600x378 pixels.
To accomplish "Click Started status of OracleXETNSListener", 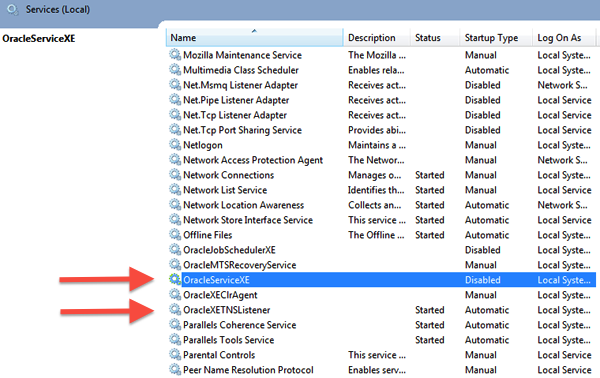I will tap(430, 310).
